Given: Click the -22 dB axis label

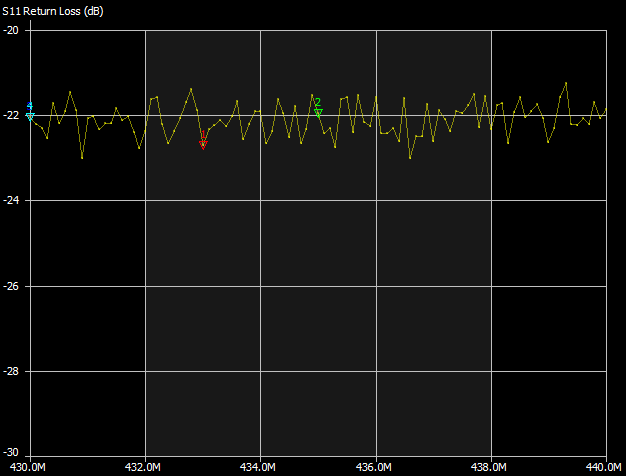Looking at the screenshot, I should (11, 115).
